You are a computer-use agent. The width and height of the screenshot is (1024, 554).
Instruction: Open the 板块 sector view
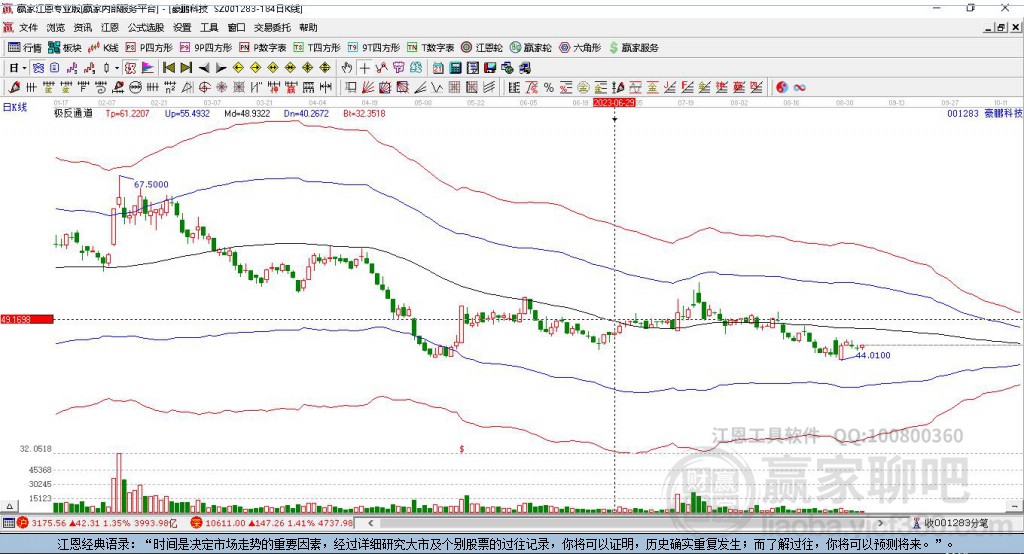click(x=65, y=48)
